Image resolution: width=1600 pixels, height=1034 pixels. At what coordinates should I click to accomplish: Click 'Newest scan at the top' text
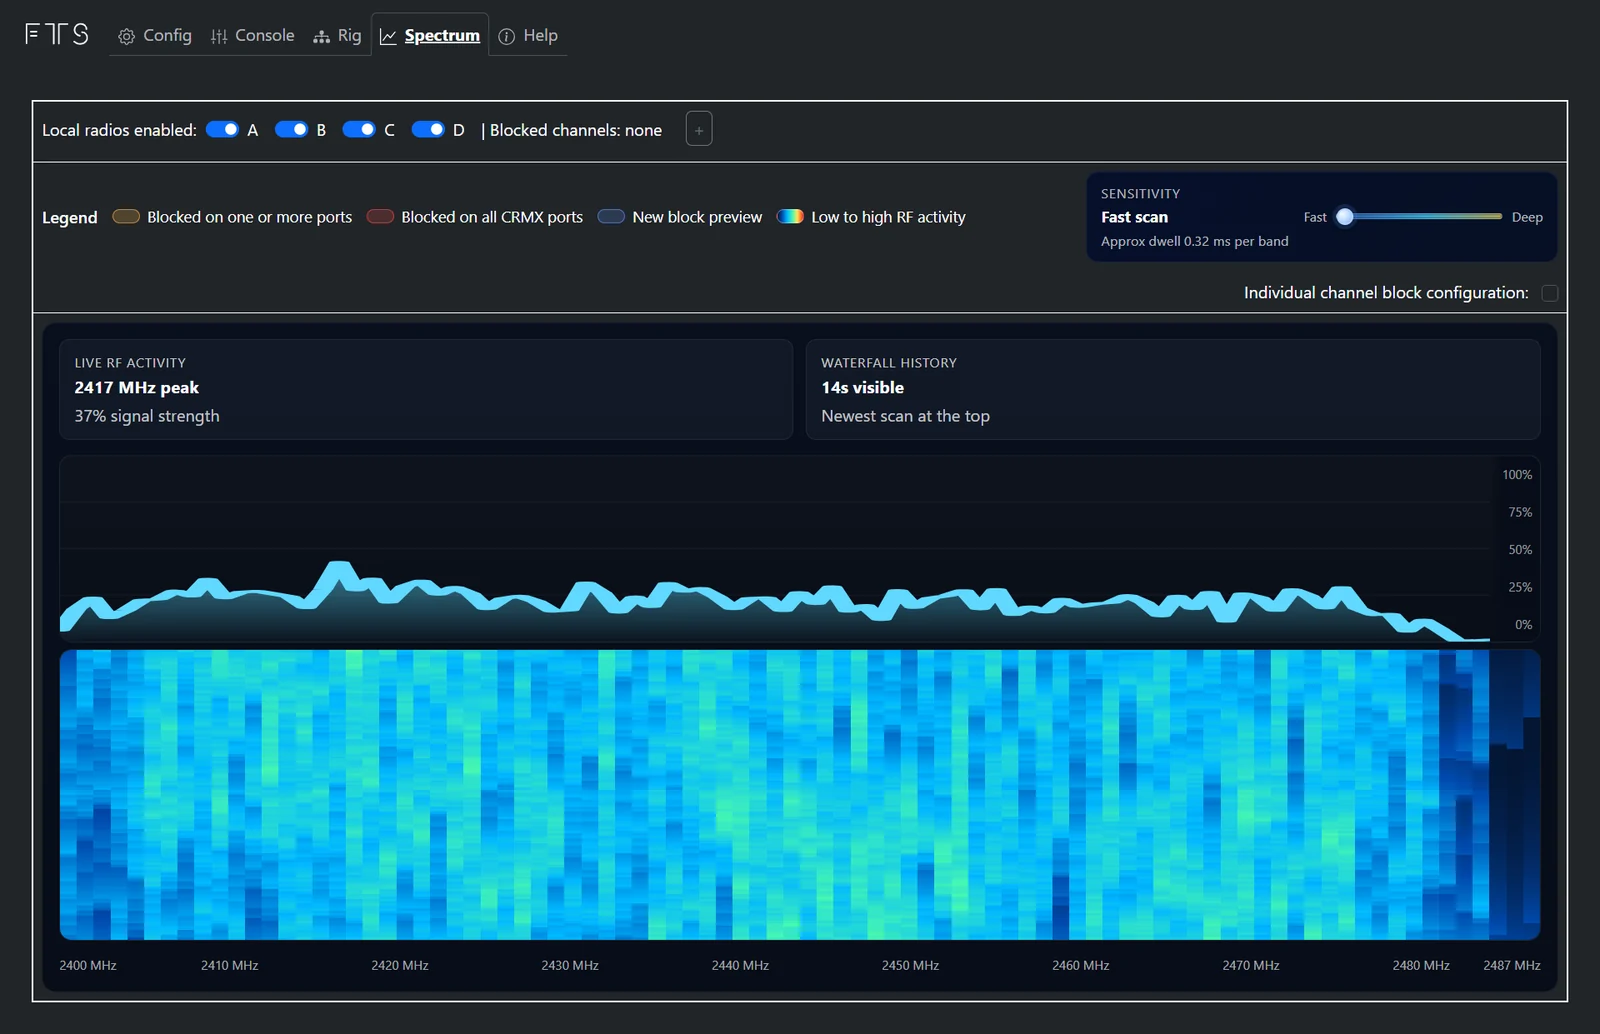(906, 416)
